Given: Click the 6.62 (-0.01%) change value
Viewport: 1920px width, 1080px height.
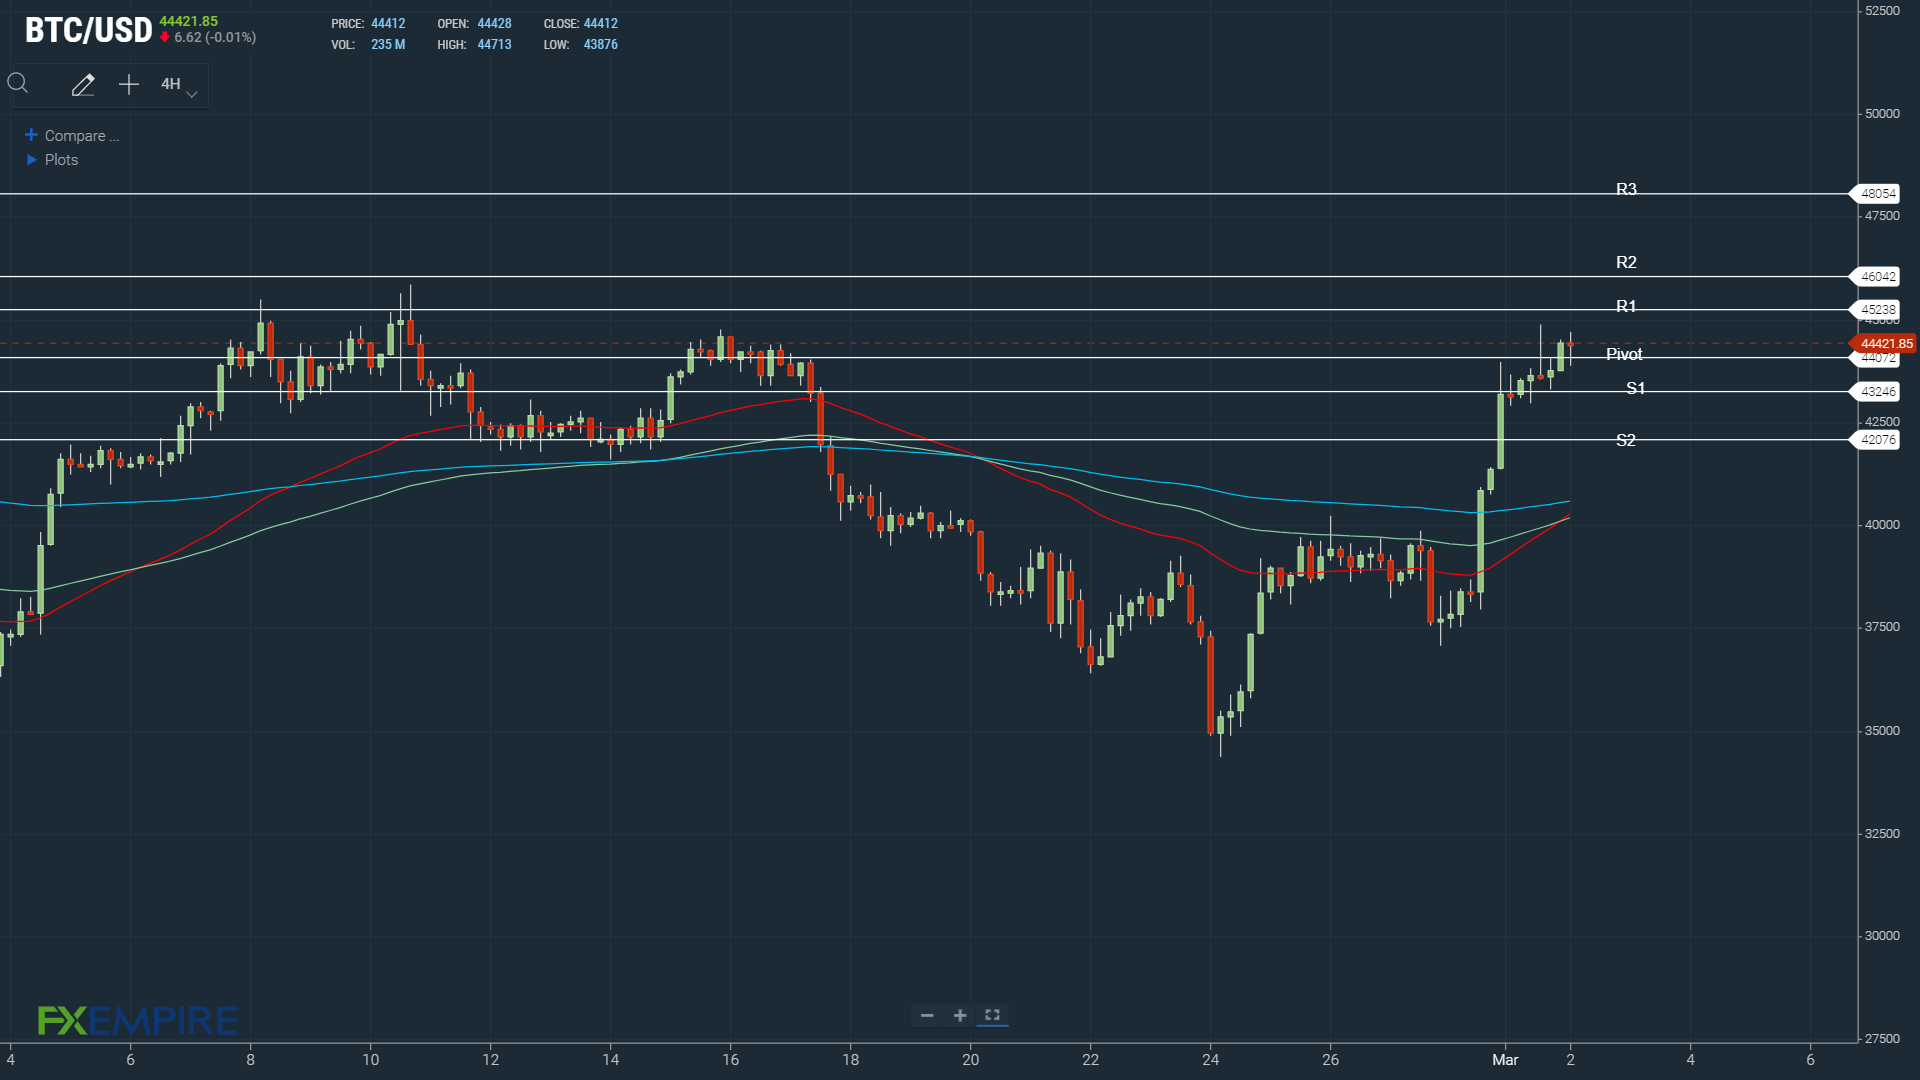Looking at the screenshot, I should [214, 38].
